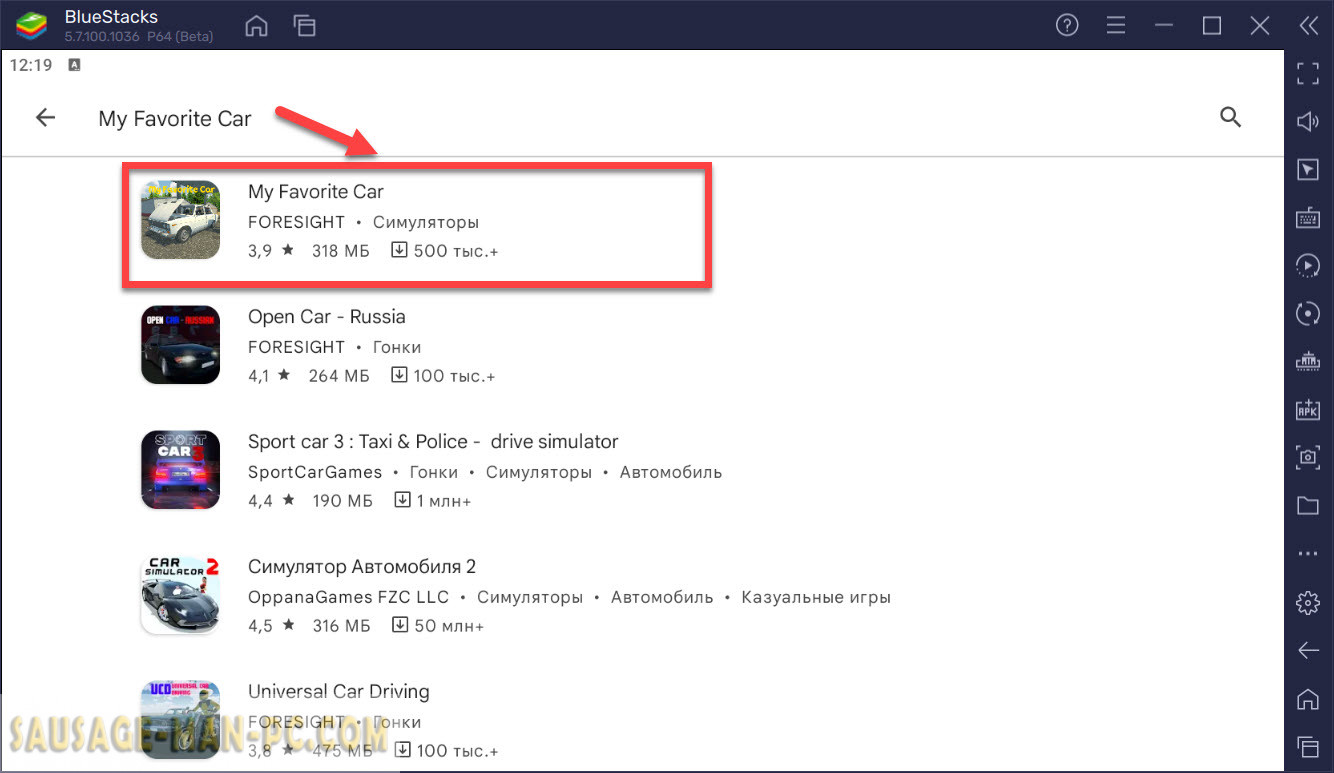Click the "316 МБ" size label
This screenshot has height=773, width=1334.
341,626
